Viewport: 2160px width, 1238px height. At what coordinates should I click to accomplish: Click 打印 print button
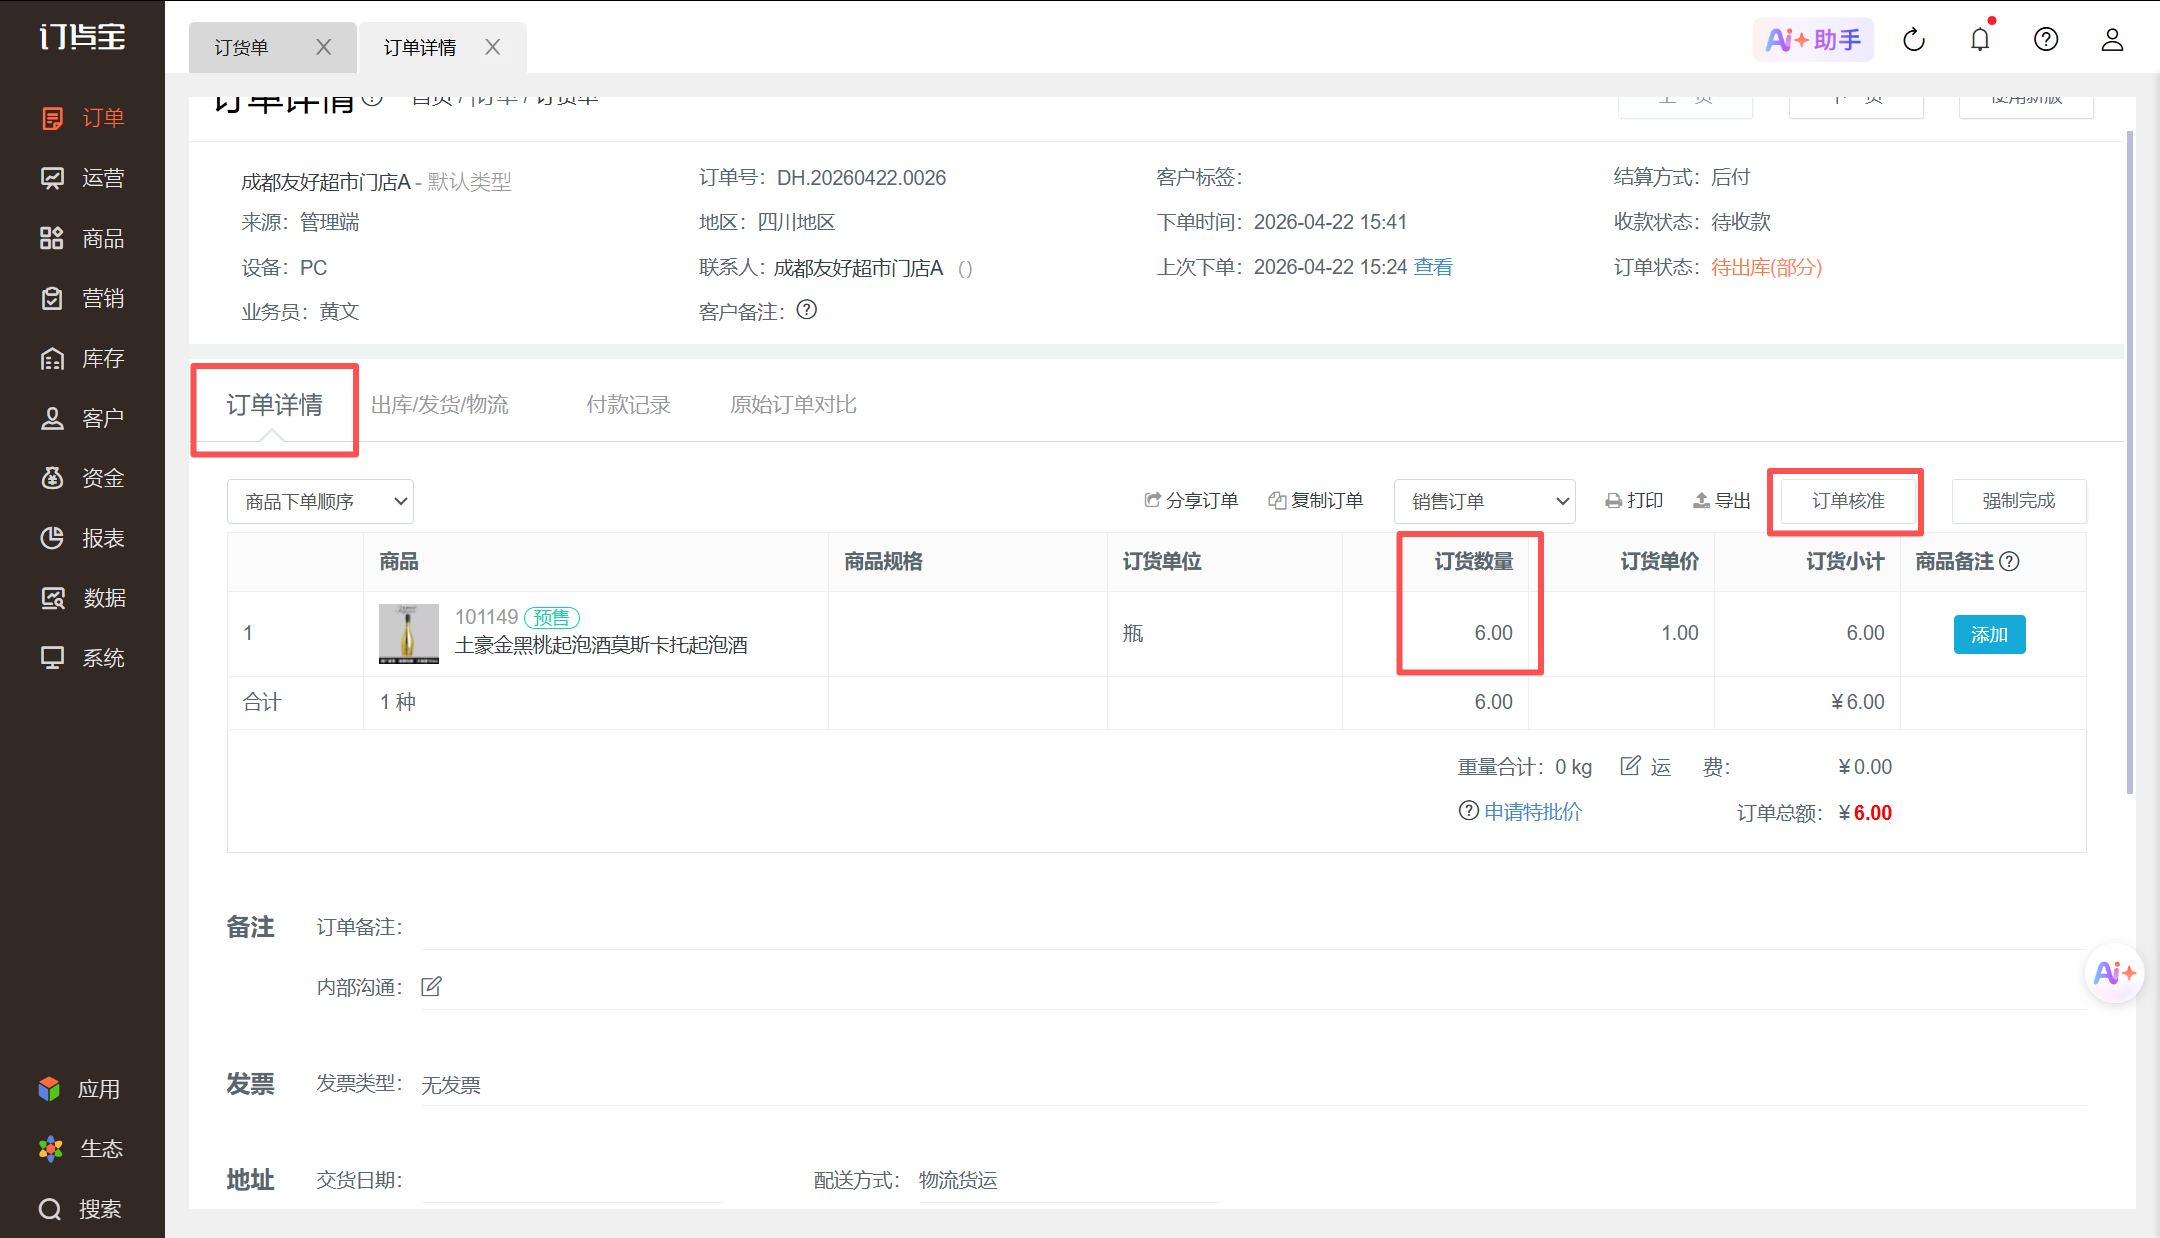pos(1634,501)
